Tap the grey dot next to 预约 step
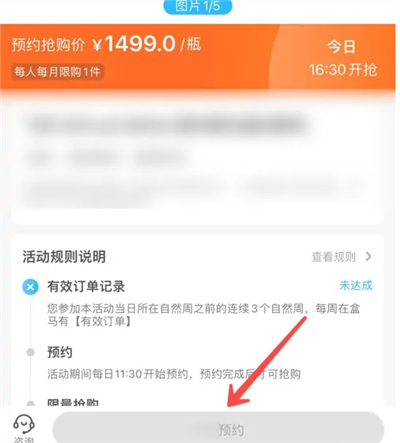Screen dimensions: 400x443 point(30,352)
